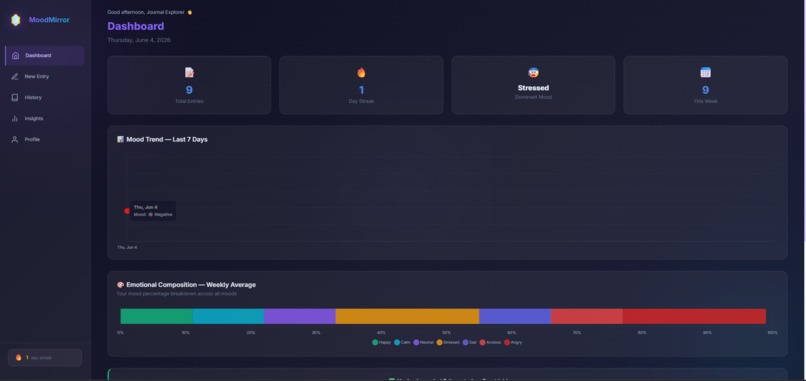The image size is (806, 381).
Task: Click the Stressed dominant mood text
Action: pos(534,88)
